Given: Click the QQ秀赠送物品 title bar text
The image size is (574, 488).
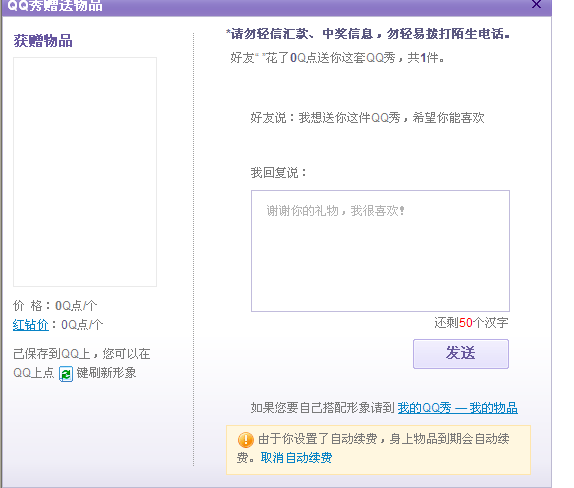Looking at the screenshot, I should 55,5.
